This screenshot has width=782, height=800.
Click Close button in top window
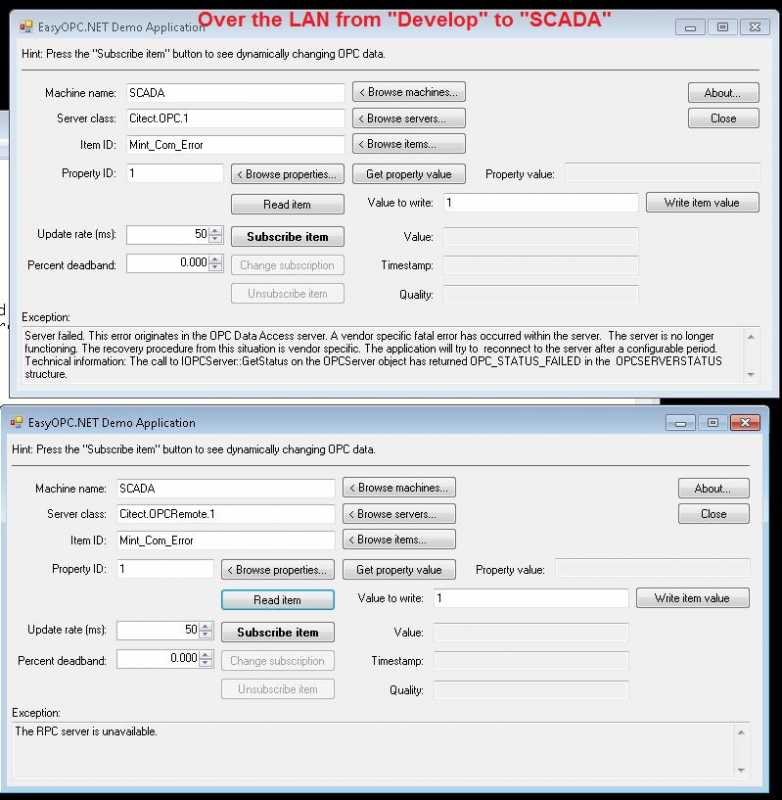(x=723, y=118)
